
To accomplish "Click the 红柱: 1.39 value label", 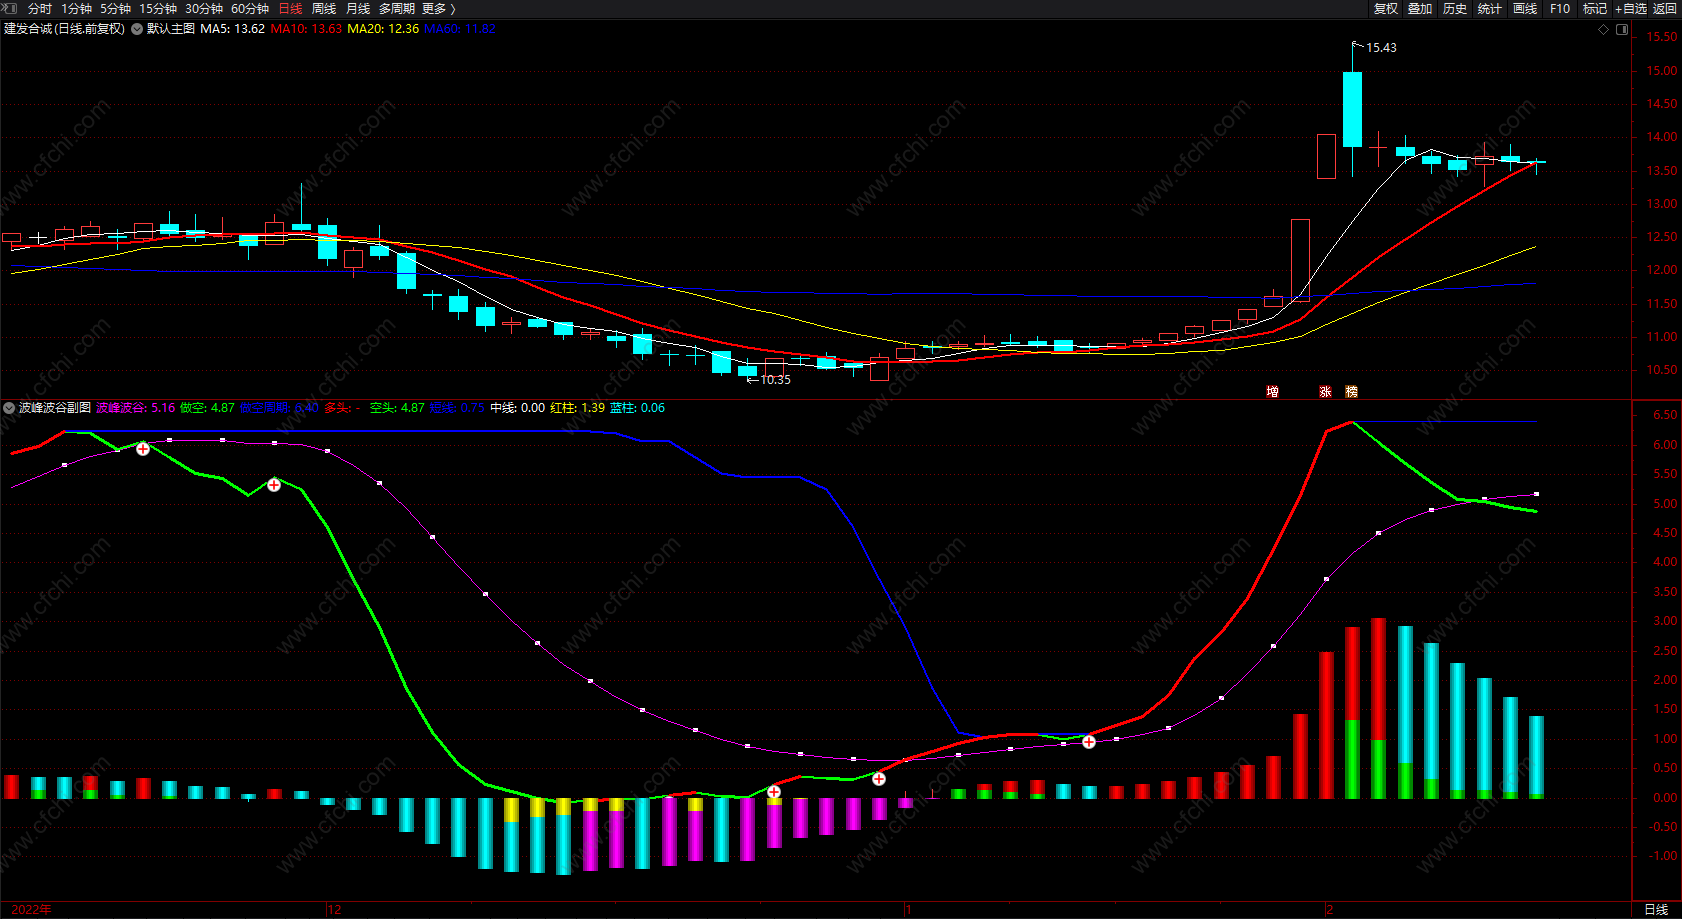I will 578,408.
